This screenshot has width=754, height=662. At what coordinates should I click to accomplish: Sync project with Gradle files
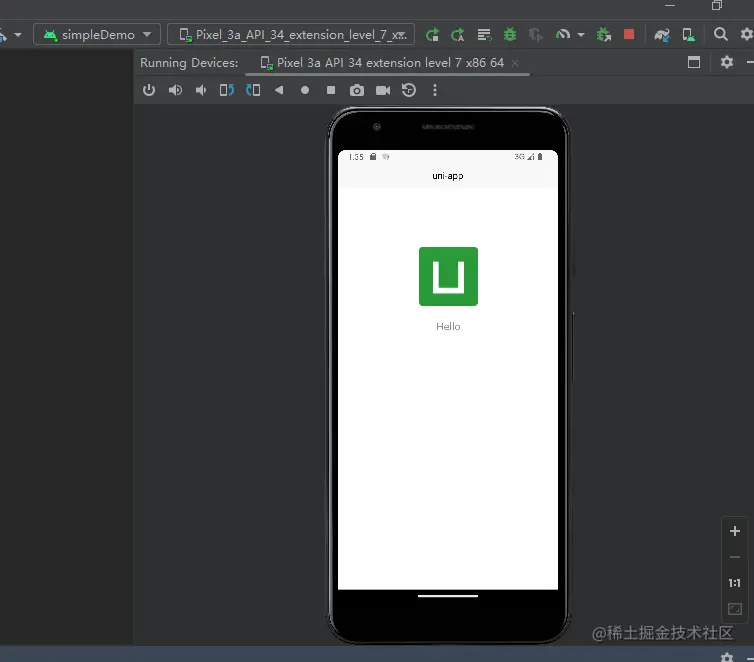662,35
